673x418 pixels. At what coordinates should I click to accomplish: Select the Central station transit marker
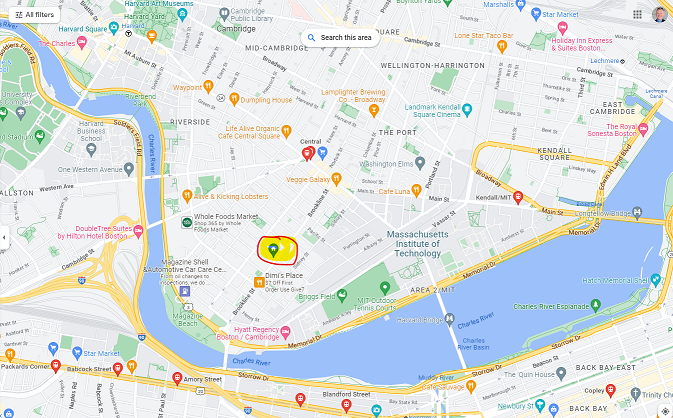click(x=308, y=153)
